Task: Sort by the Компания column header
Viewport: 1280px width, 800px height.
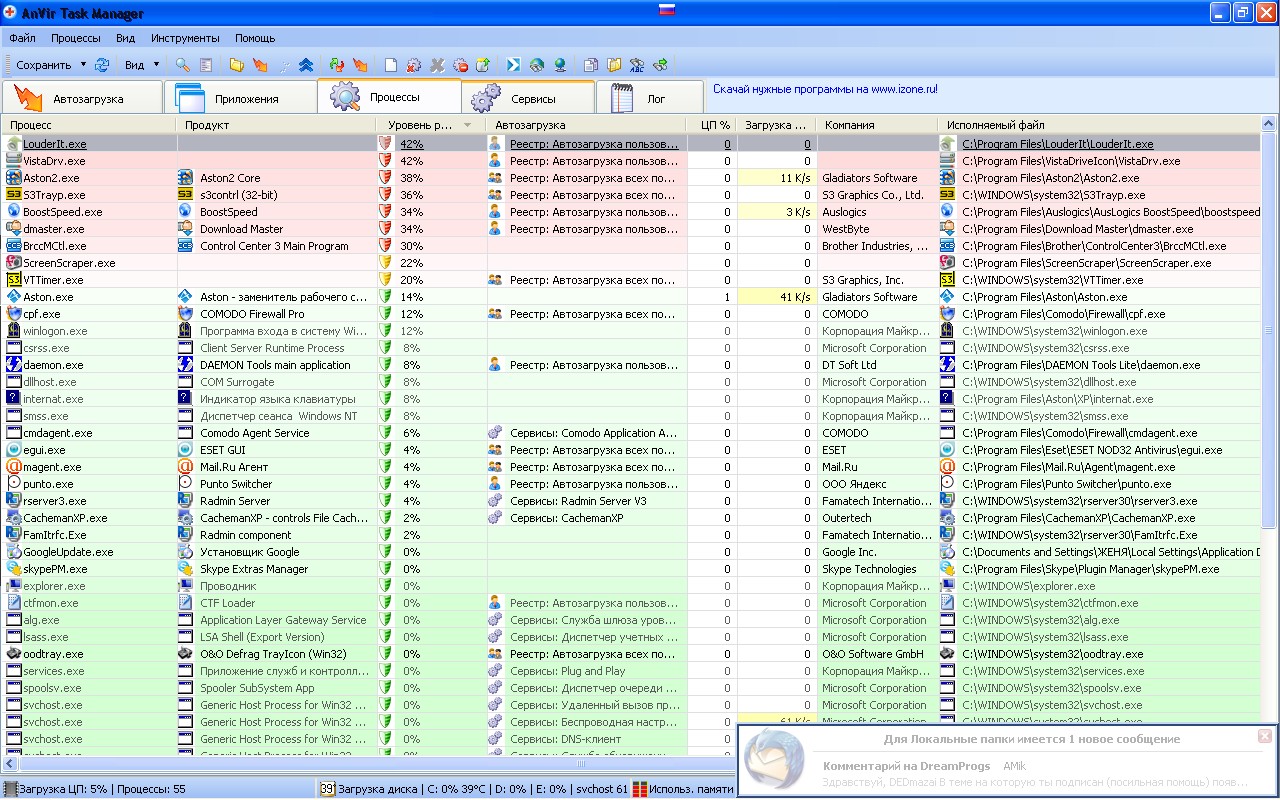Action: tap(877, 125)
